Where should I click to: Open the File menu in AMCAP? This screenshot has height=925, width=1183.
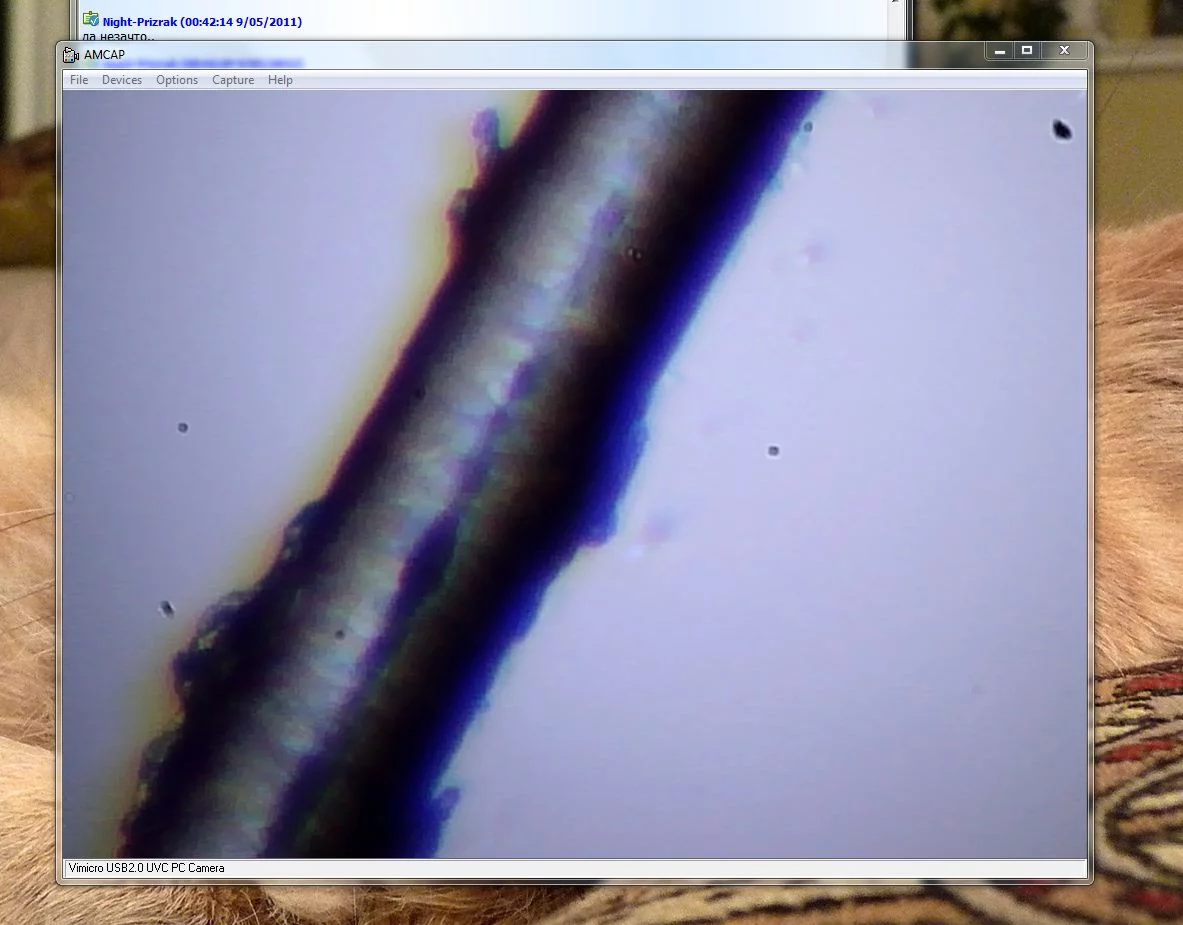pyautogui.click(x=79, y=80)
